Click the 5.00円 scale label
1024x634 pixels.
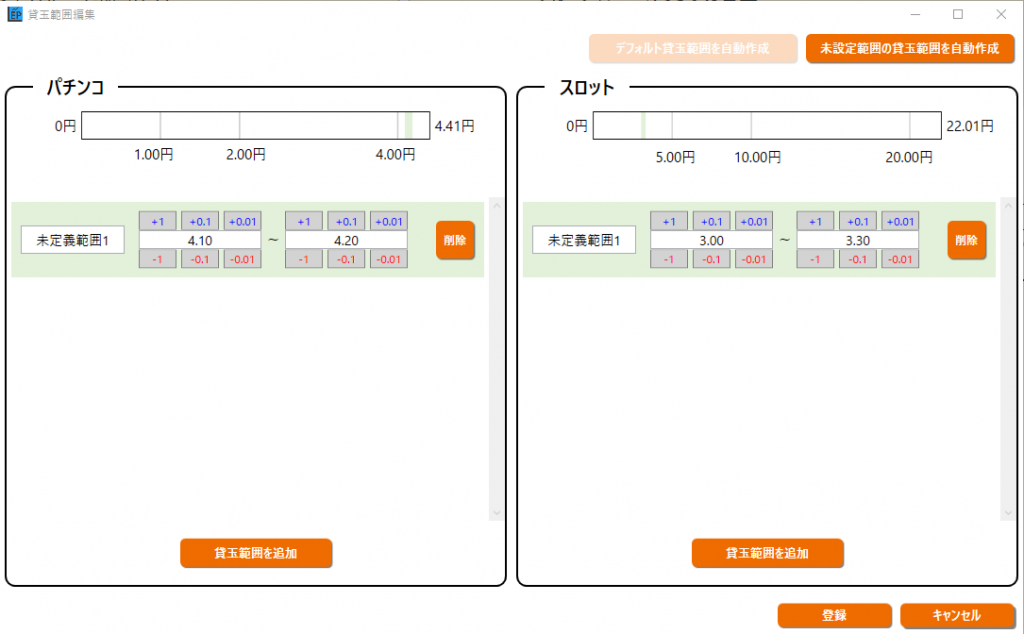(x=675, y=157)
